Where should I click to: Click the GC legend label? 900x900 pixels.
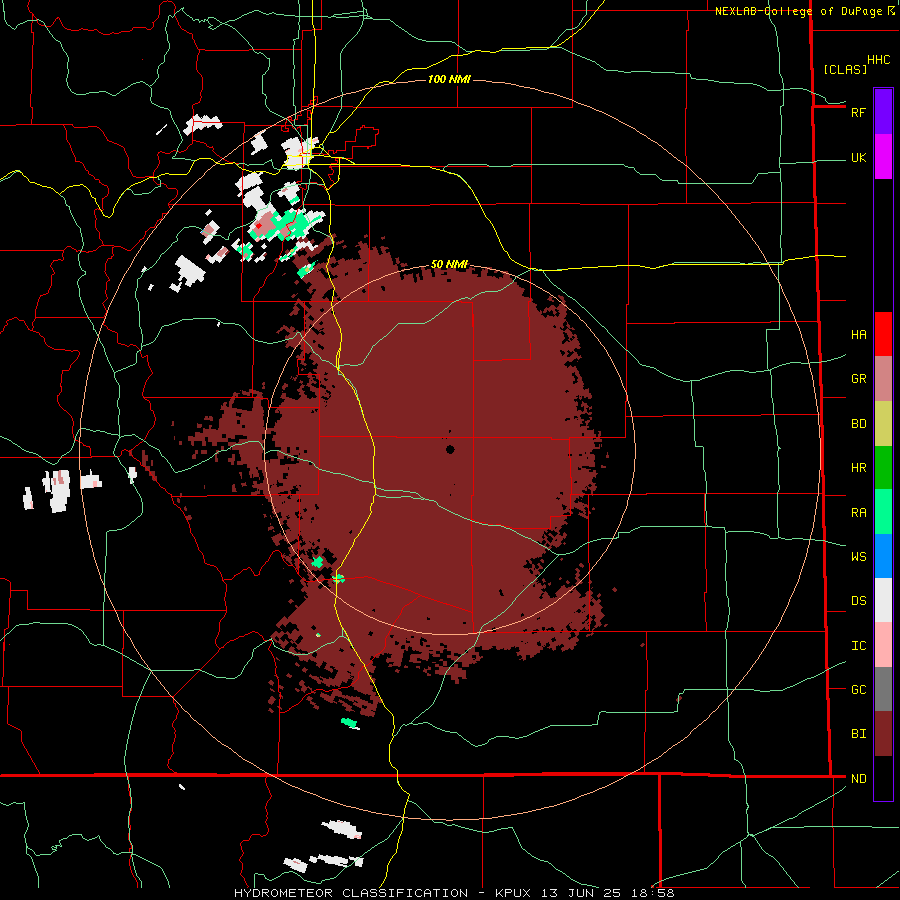pos(858,689)
